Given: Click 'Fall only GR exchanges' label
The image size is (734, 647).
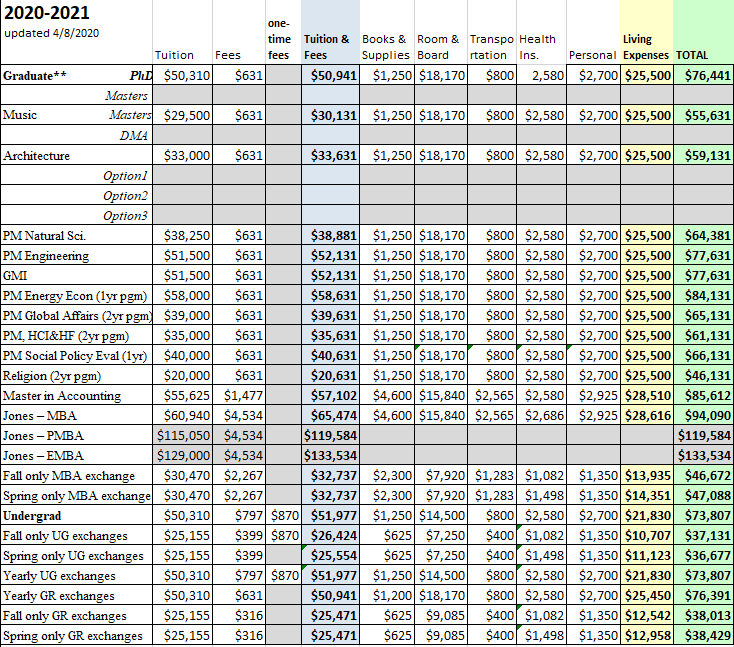Looking at the screenshot, I should click(x=65, y=616).
